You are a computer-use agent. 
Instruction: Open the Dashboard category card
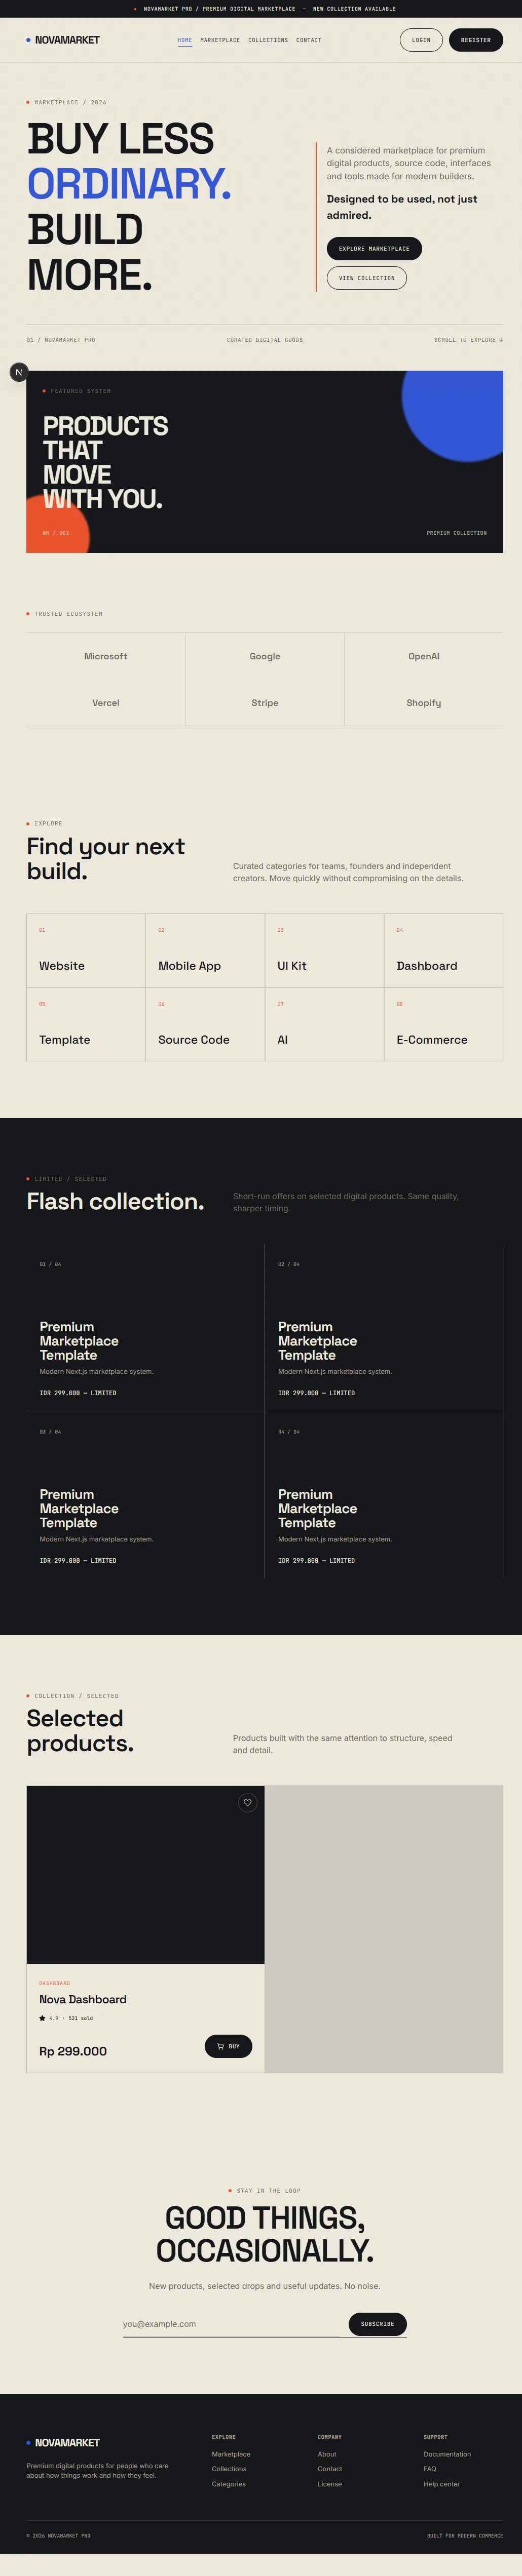pyautogui.click(x=443, y=951)
